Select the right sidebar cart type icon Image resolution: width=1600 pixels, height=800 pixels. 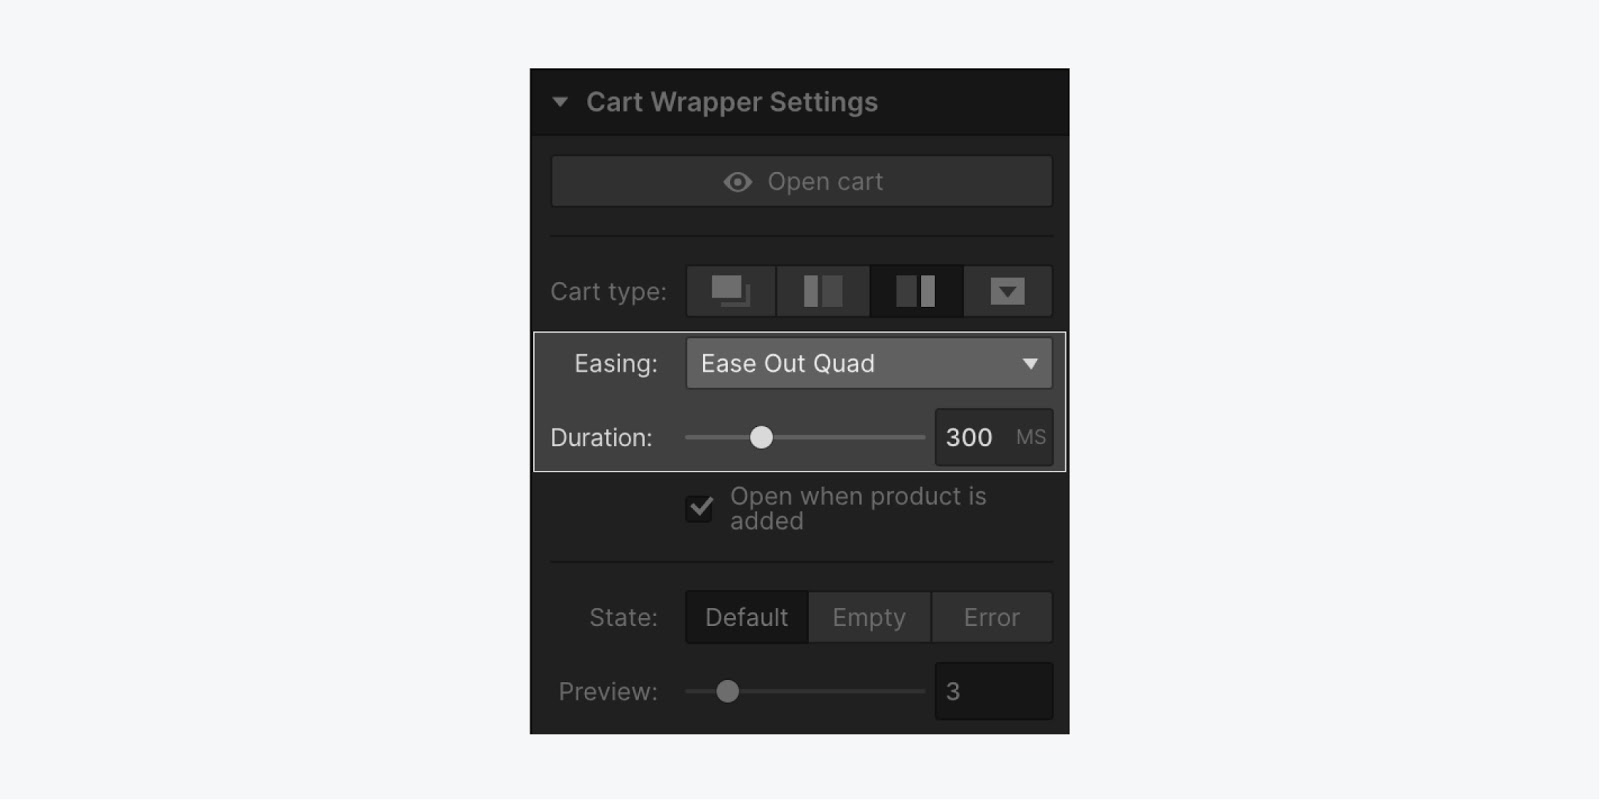pos(916,291)
